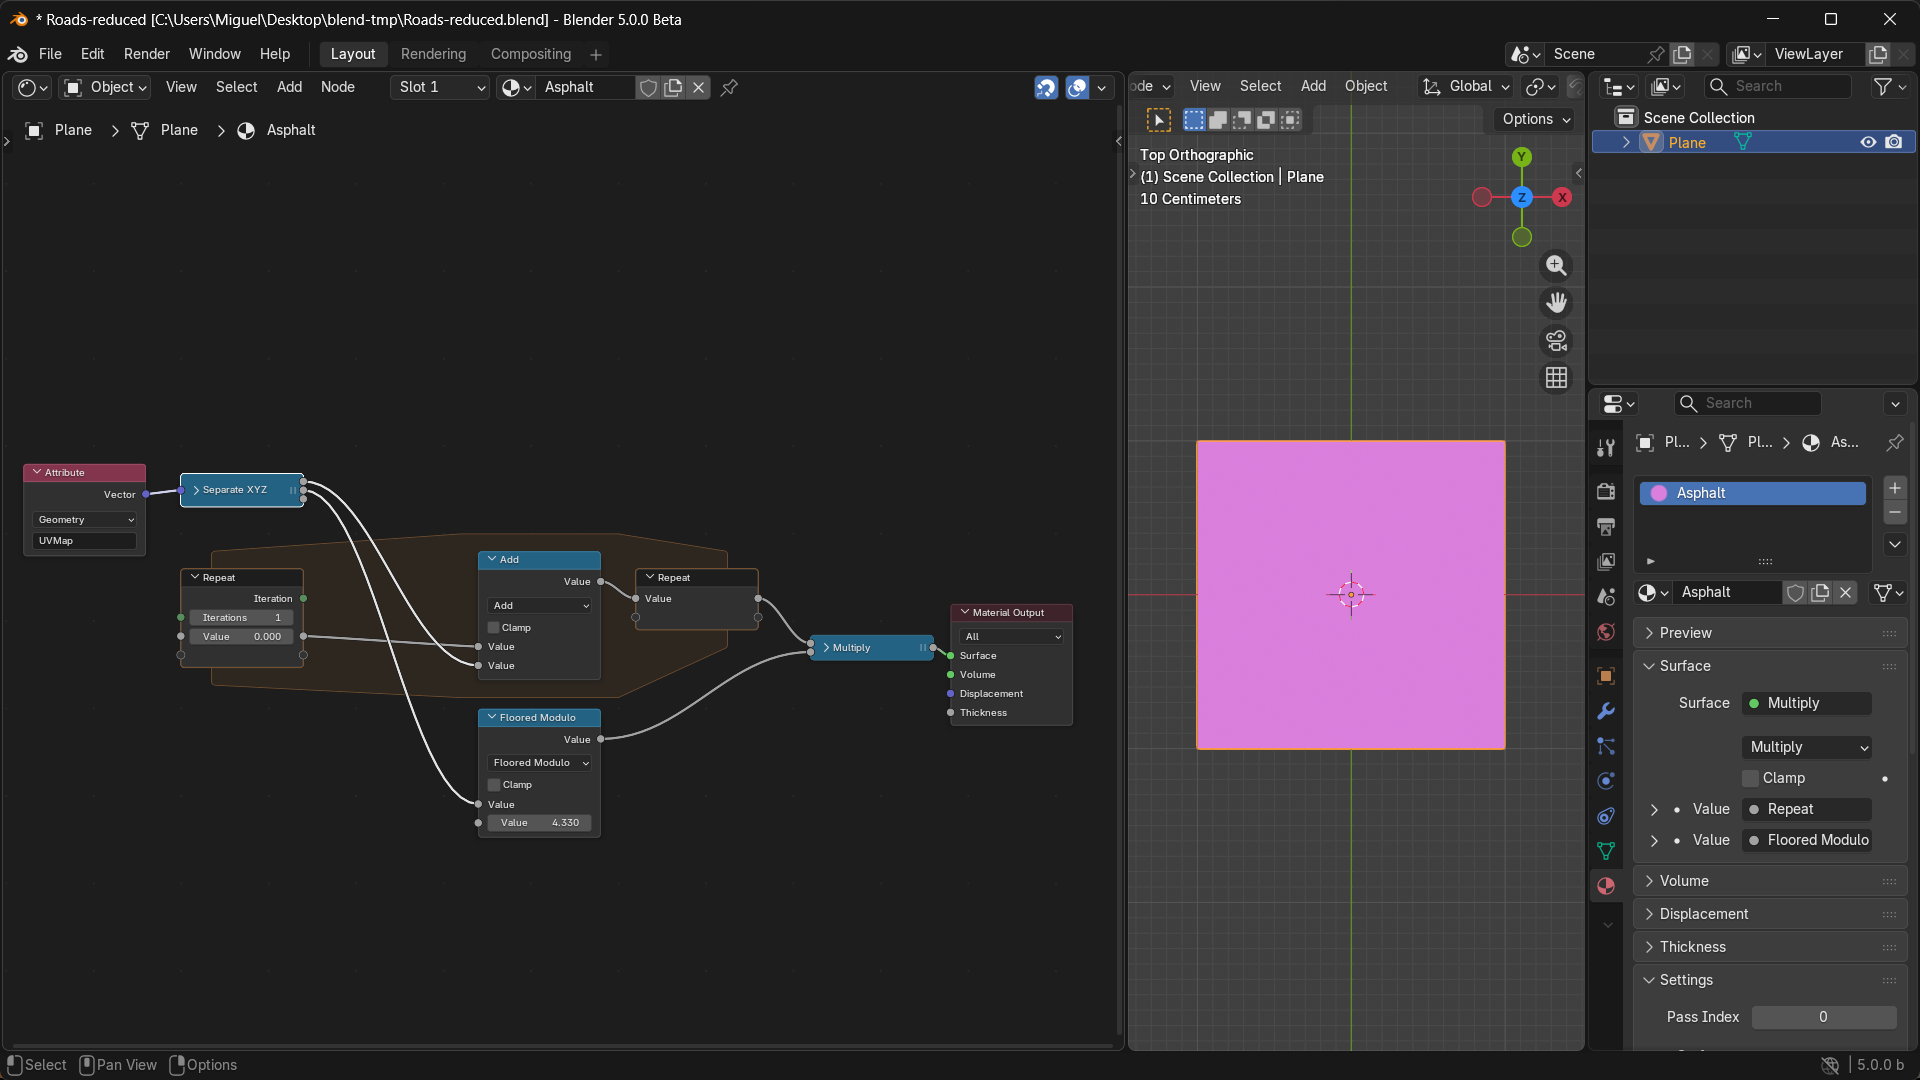Enable Clamp checkbox in Surface properties panel

coord(1750,778)
